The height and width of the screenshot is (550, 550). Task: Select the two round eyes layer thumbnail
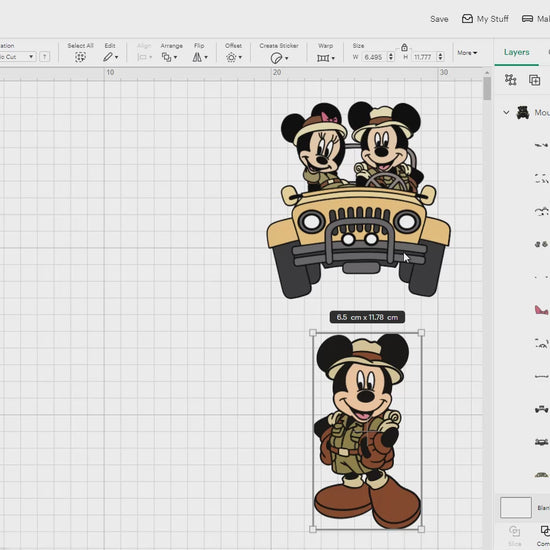coord(541,244)
